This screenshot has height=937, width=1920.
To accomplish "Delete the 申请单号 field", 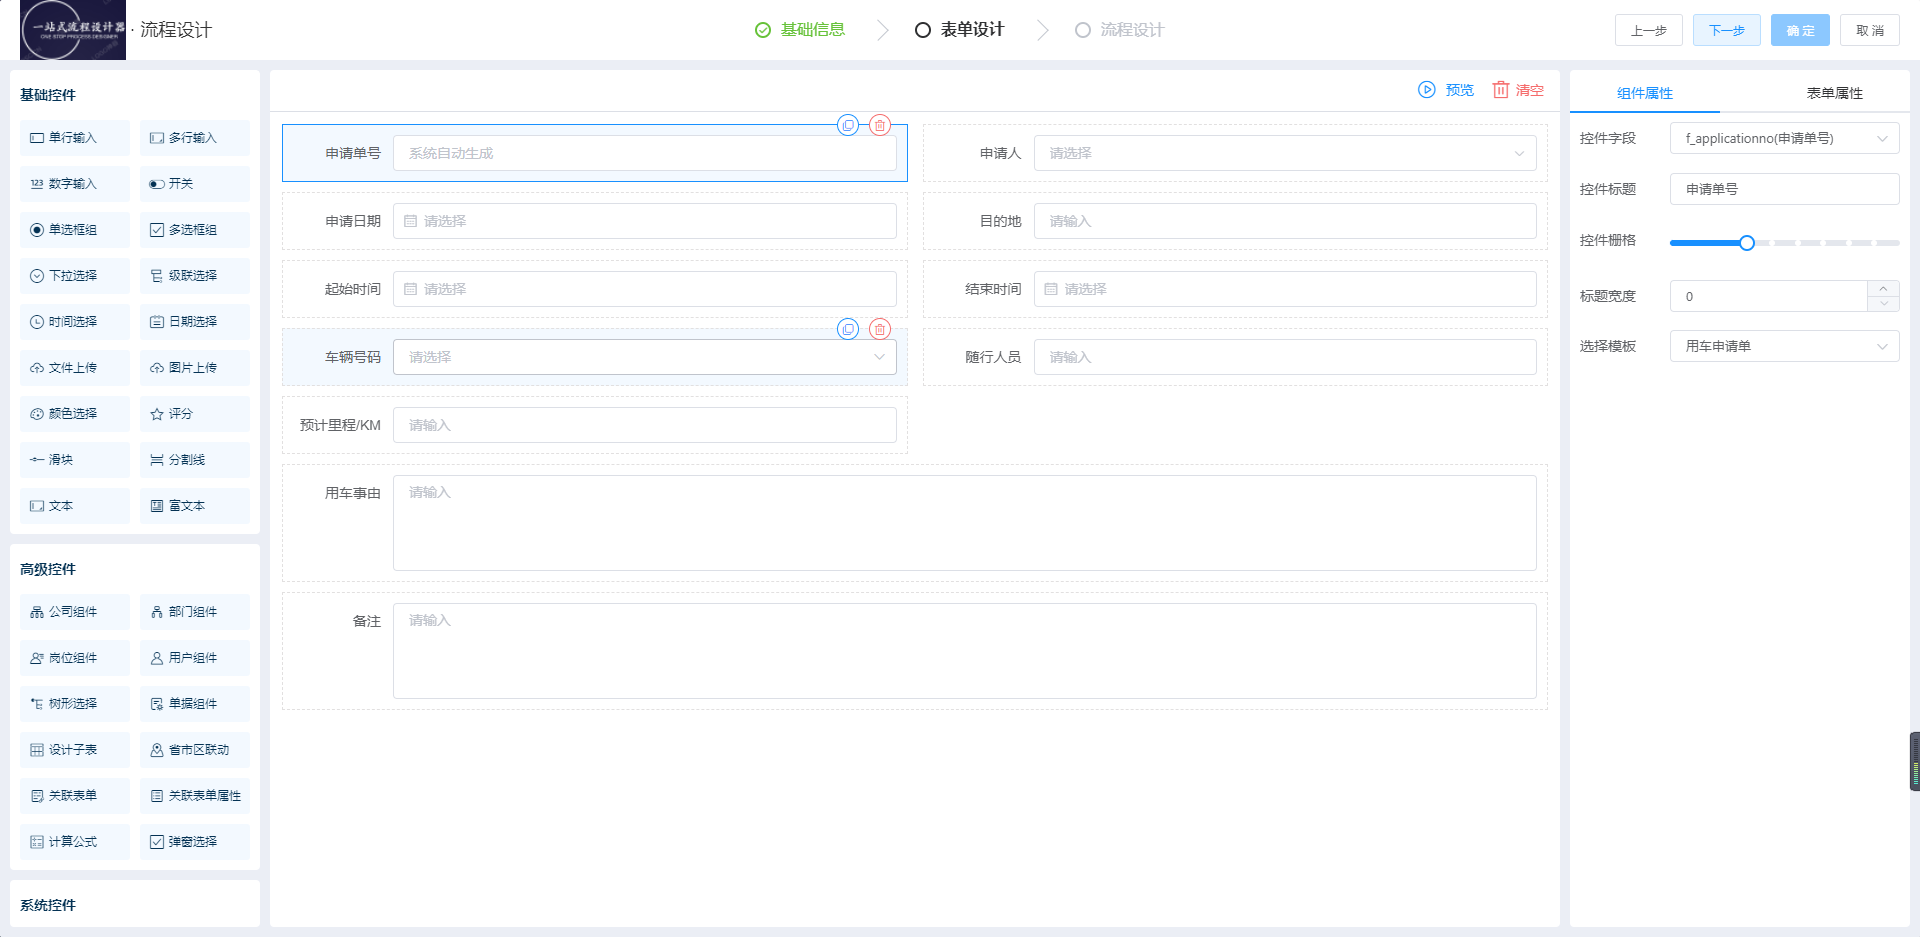I will tap(880, 125).
